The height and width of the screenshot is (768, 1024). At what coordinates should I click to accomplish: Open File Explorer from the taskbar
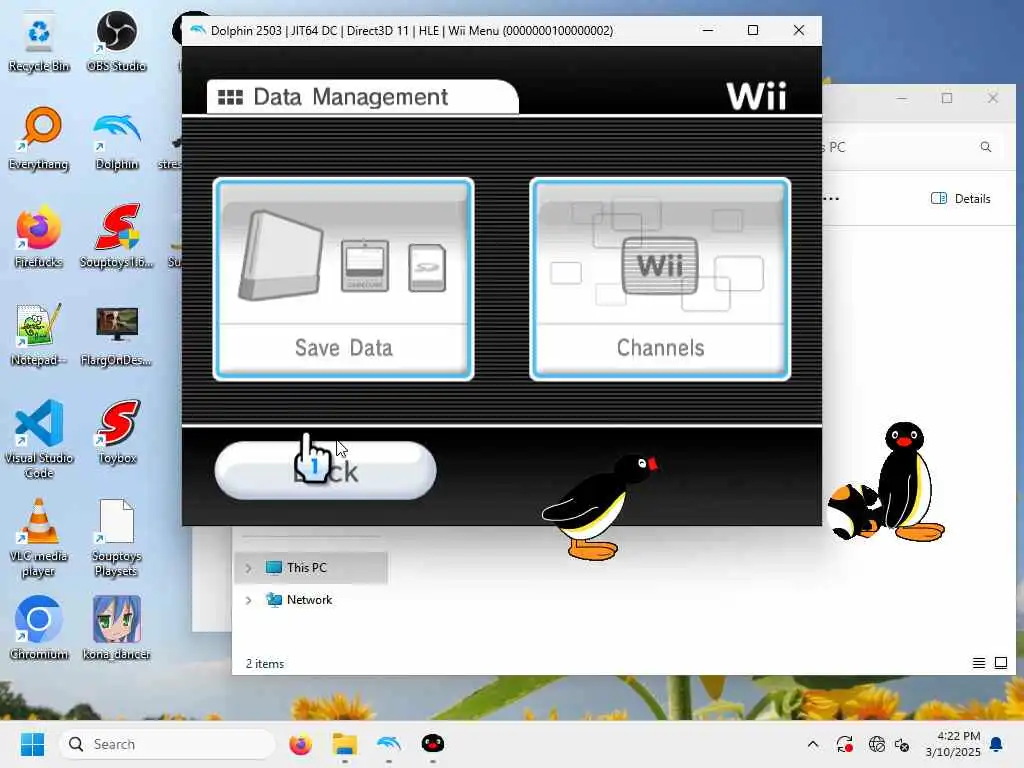click(x=345, y=744)
